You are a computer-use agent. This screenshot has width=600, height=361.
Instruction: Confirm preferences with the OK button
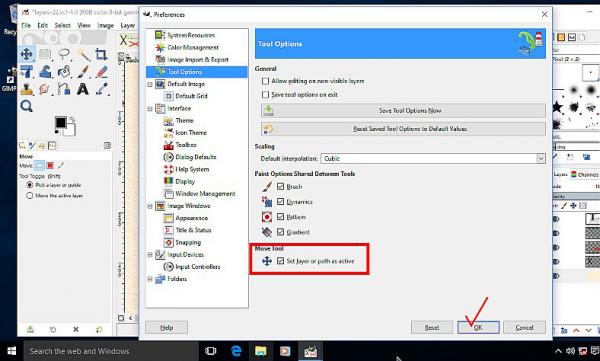[478, 327]
